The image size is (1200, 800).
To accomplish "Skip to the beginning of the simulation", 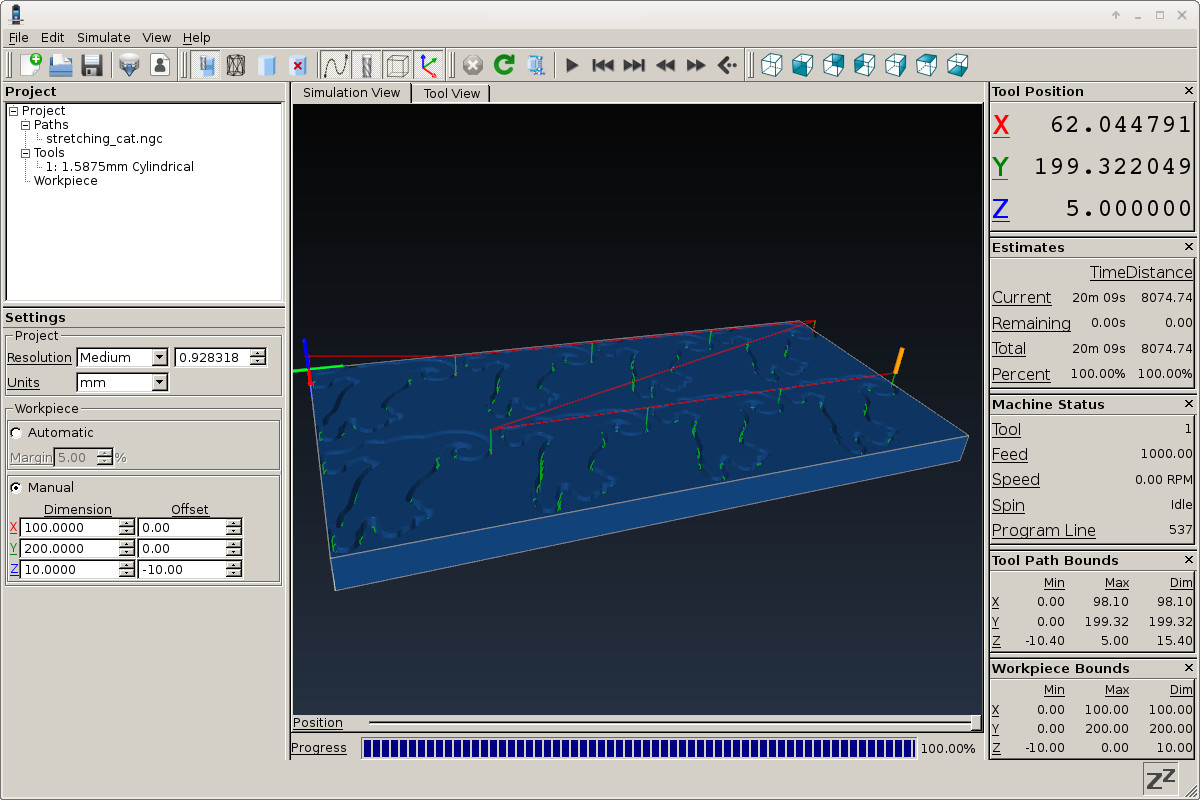I will click(603, 65).
